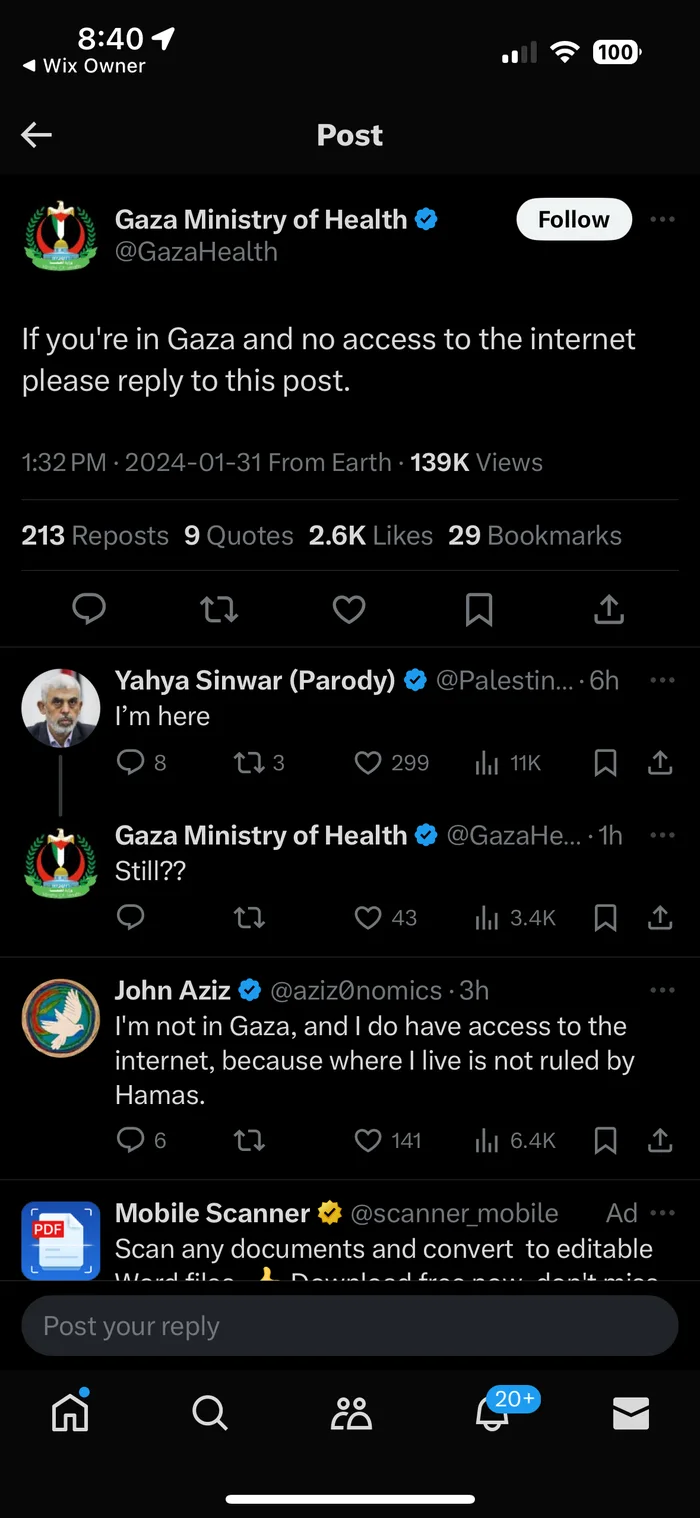
Task: Open Notifications bell with 20+ badge
Action: [x=492, y=1412]
